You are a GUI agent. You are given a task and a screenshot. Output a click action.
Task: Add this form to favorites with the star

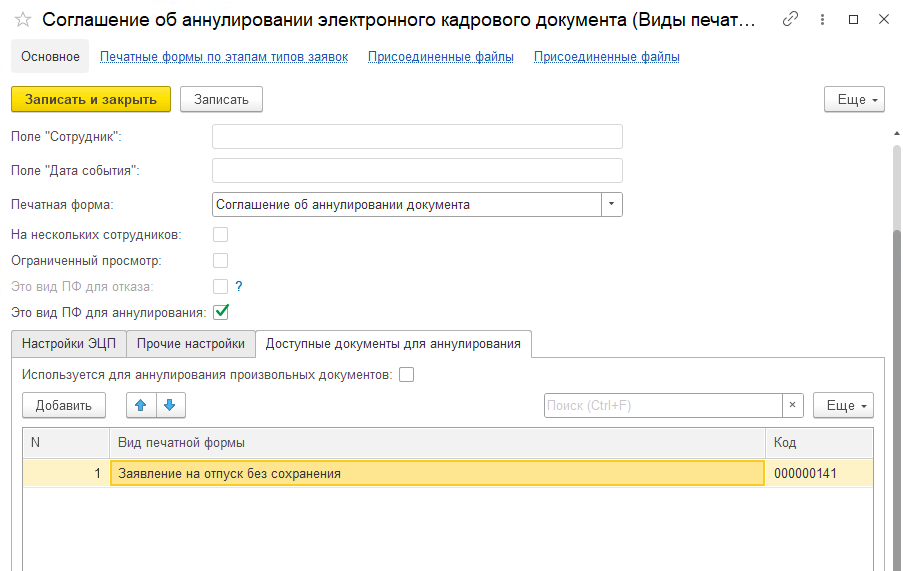click(x=23, y=20)
